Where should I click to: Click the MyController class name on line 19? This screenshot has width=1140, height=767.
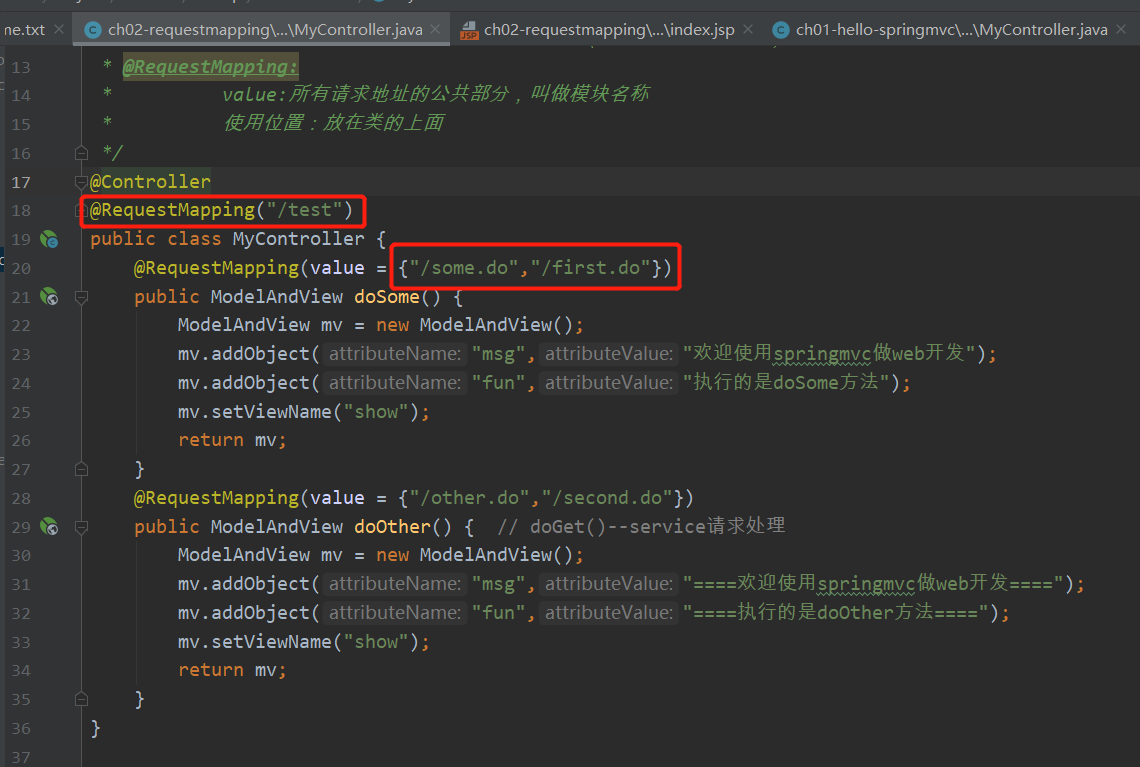coord(298,238)
